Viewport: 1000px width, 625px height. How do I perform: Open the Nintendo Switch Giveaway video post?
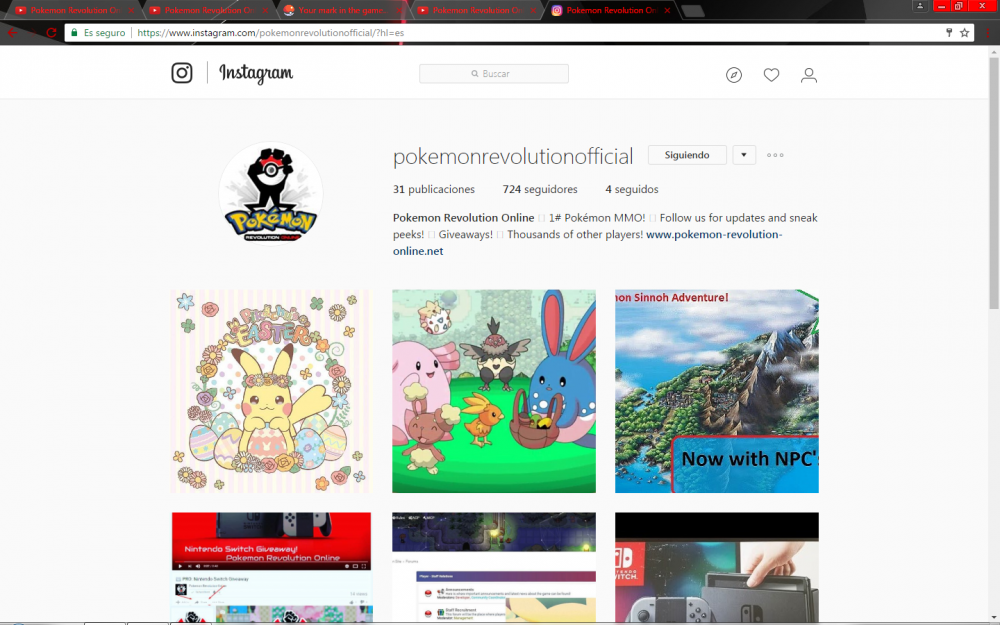[x=270, y=567]
